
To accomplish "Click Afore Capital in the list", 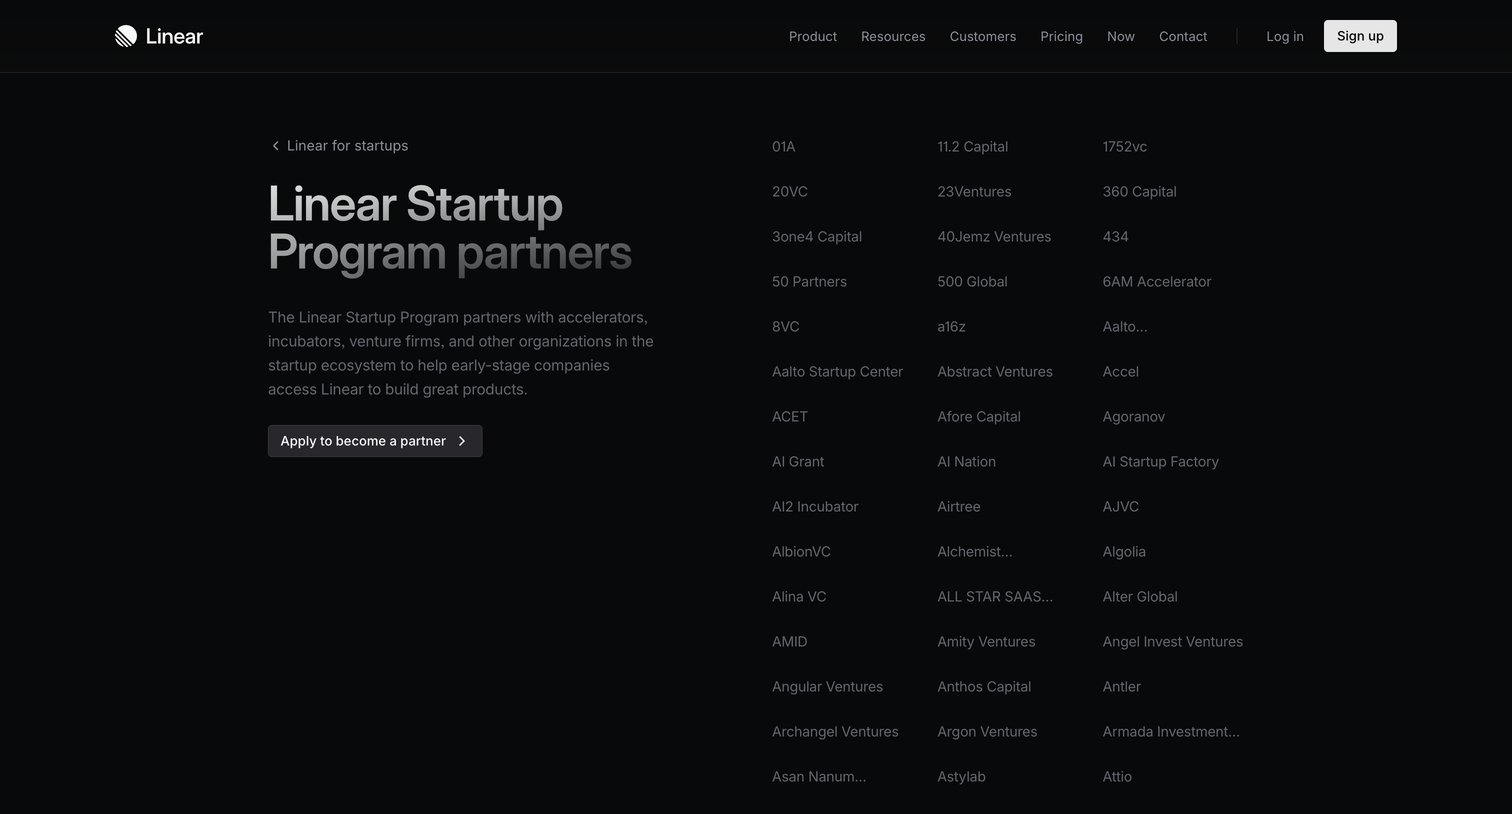I will 979,417.
